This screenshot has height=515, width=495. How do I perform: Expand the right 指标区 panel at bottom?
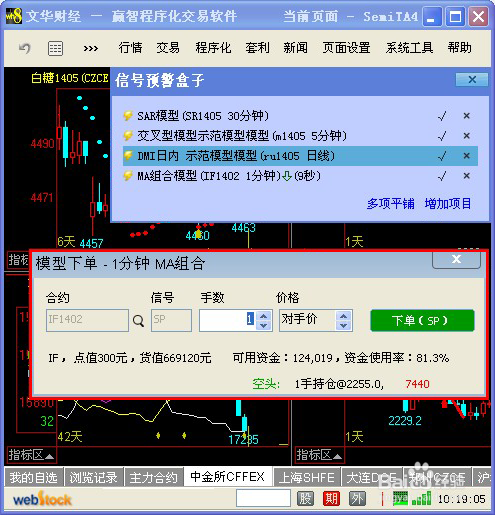319,455
